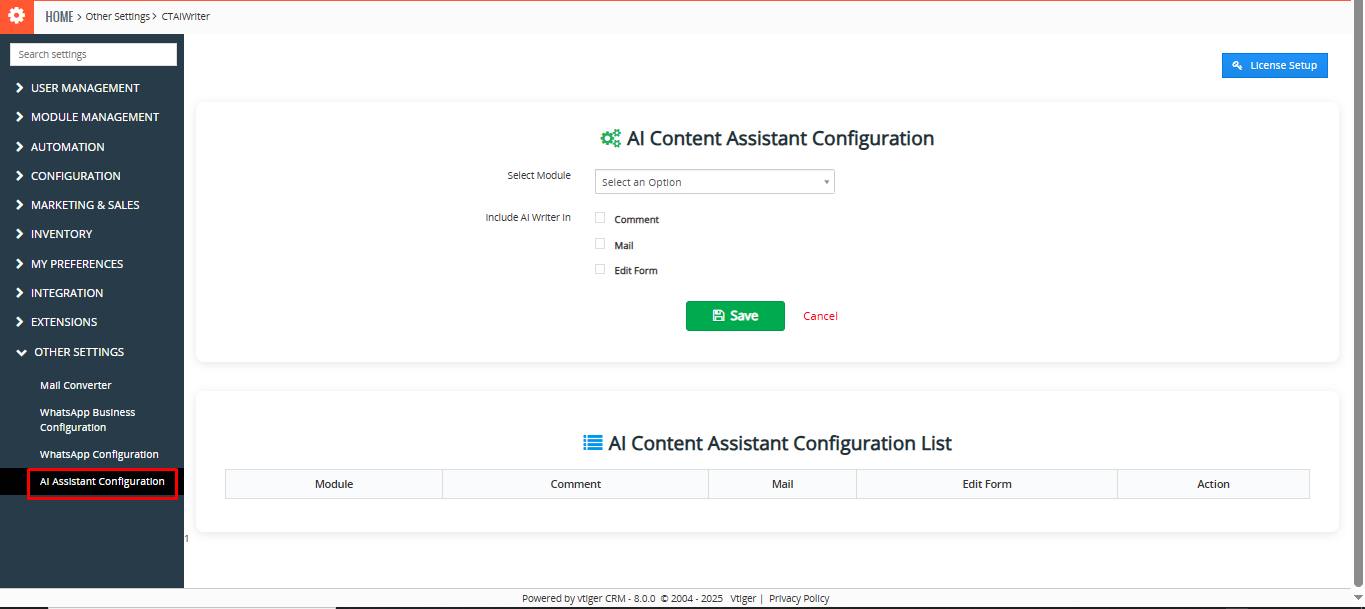Click the Edit Form column header

[987, 484]
